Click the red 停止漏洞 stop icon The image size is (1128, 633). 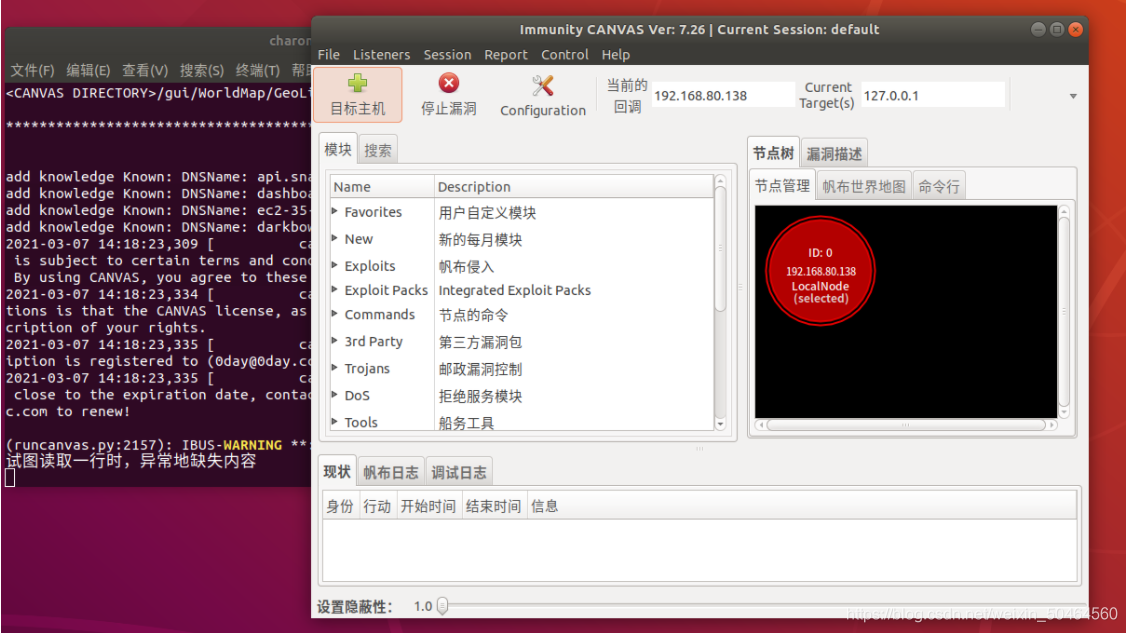click(x=449, y=83)
